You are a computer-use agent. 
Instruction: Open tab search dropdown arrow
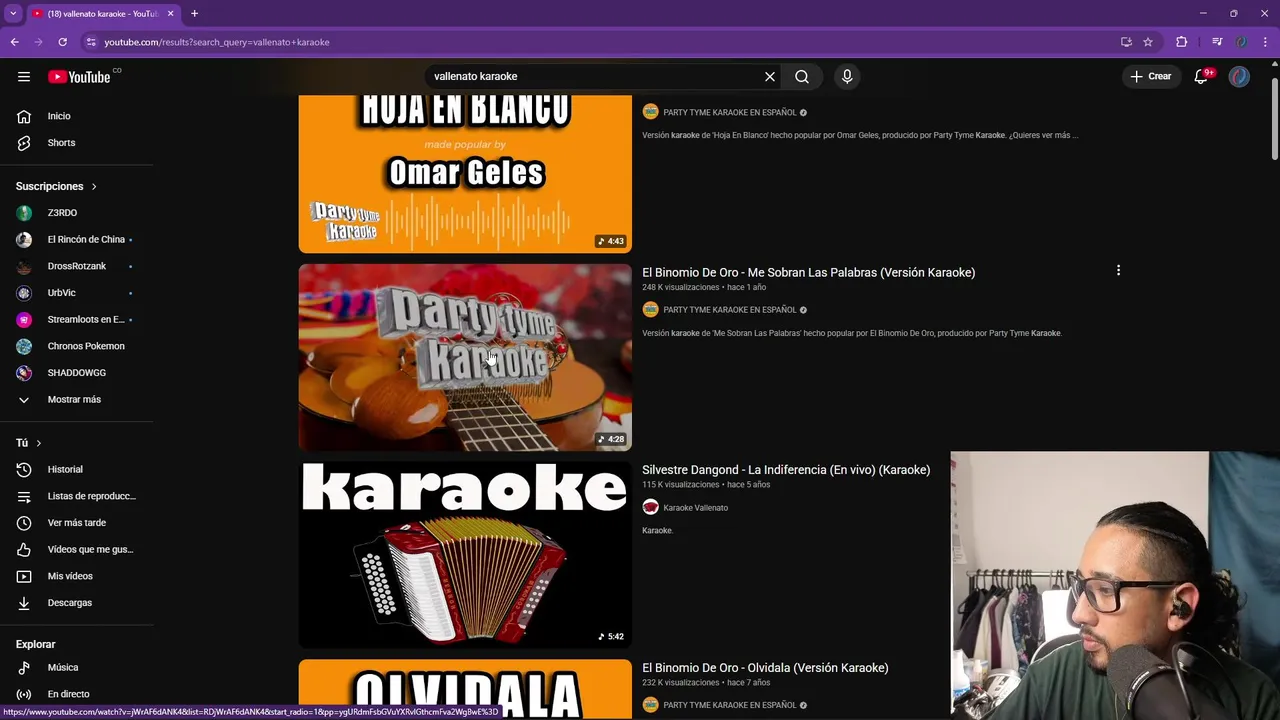click(x=13, y=14)
